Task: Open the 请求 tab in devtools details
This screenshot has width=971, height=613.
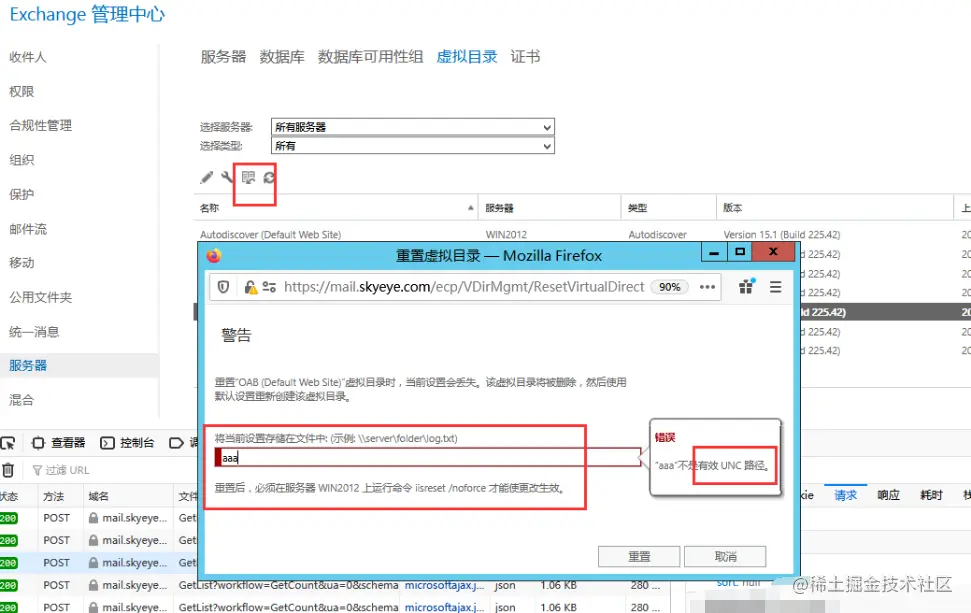Action: [x=845, y=495]
